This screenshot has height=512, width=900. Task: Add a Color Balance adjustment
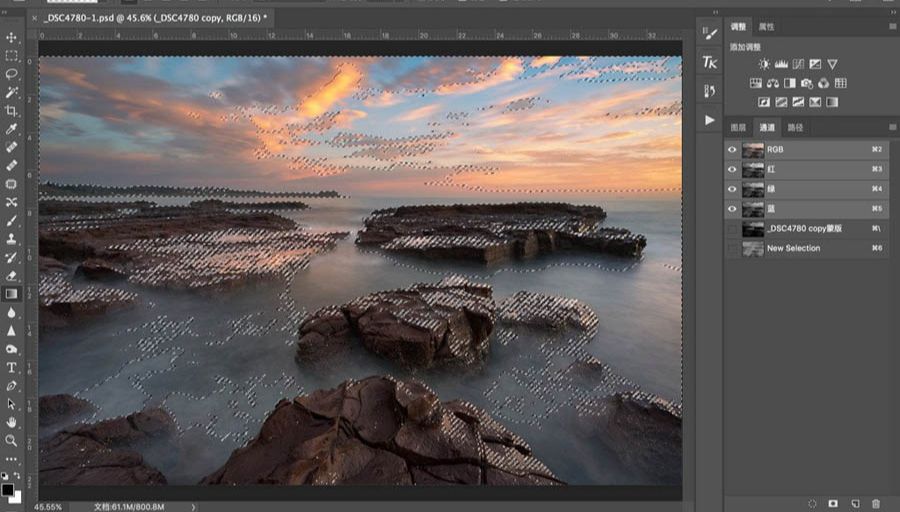tap(773, 83)
